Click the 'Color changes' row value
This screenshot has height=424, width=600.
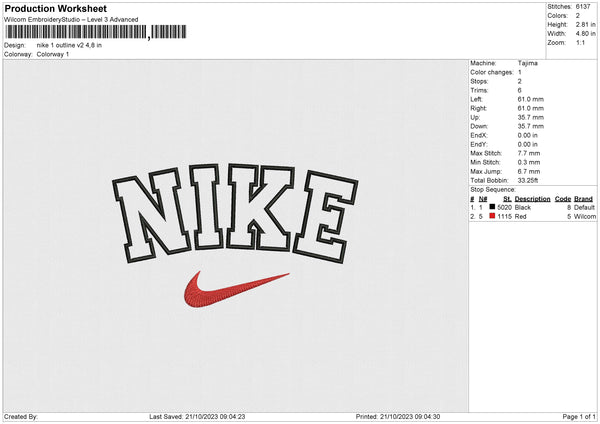point(520,72)
